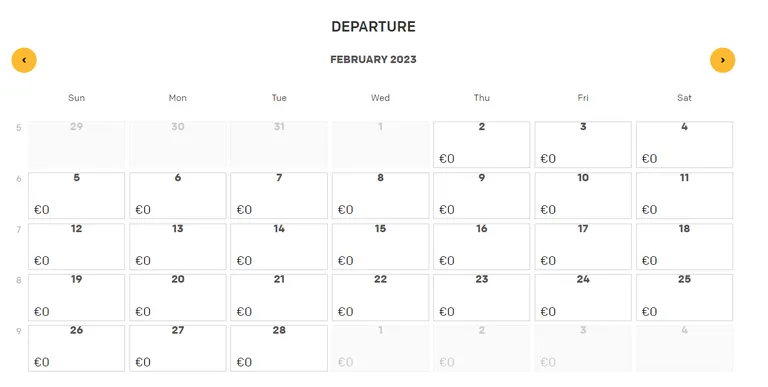Choose Saturday February 4

pyautogui.click(x=684, y=145)
